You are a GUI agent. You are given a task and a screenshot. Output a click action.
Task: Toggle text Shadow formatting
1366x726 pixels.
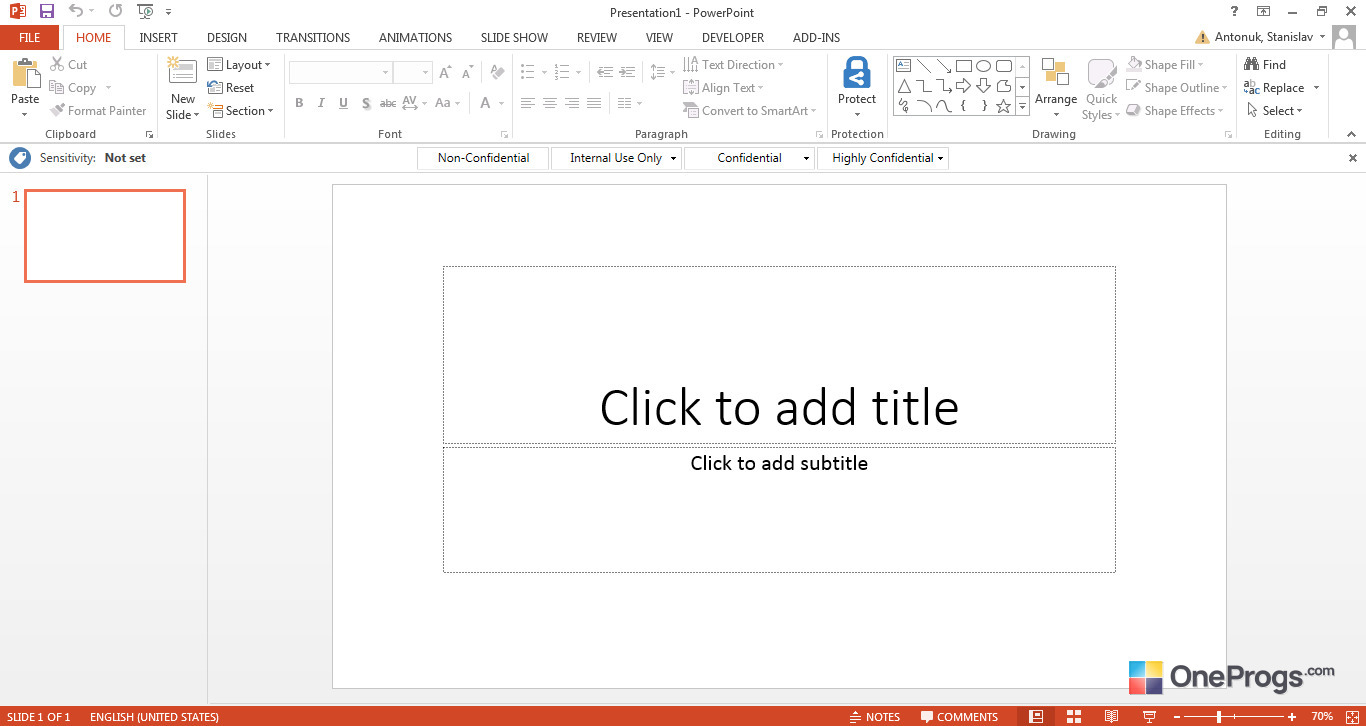pos(366,103)
